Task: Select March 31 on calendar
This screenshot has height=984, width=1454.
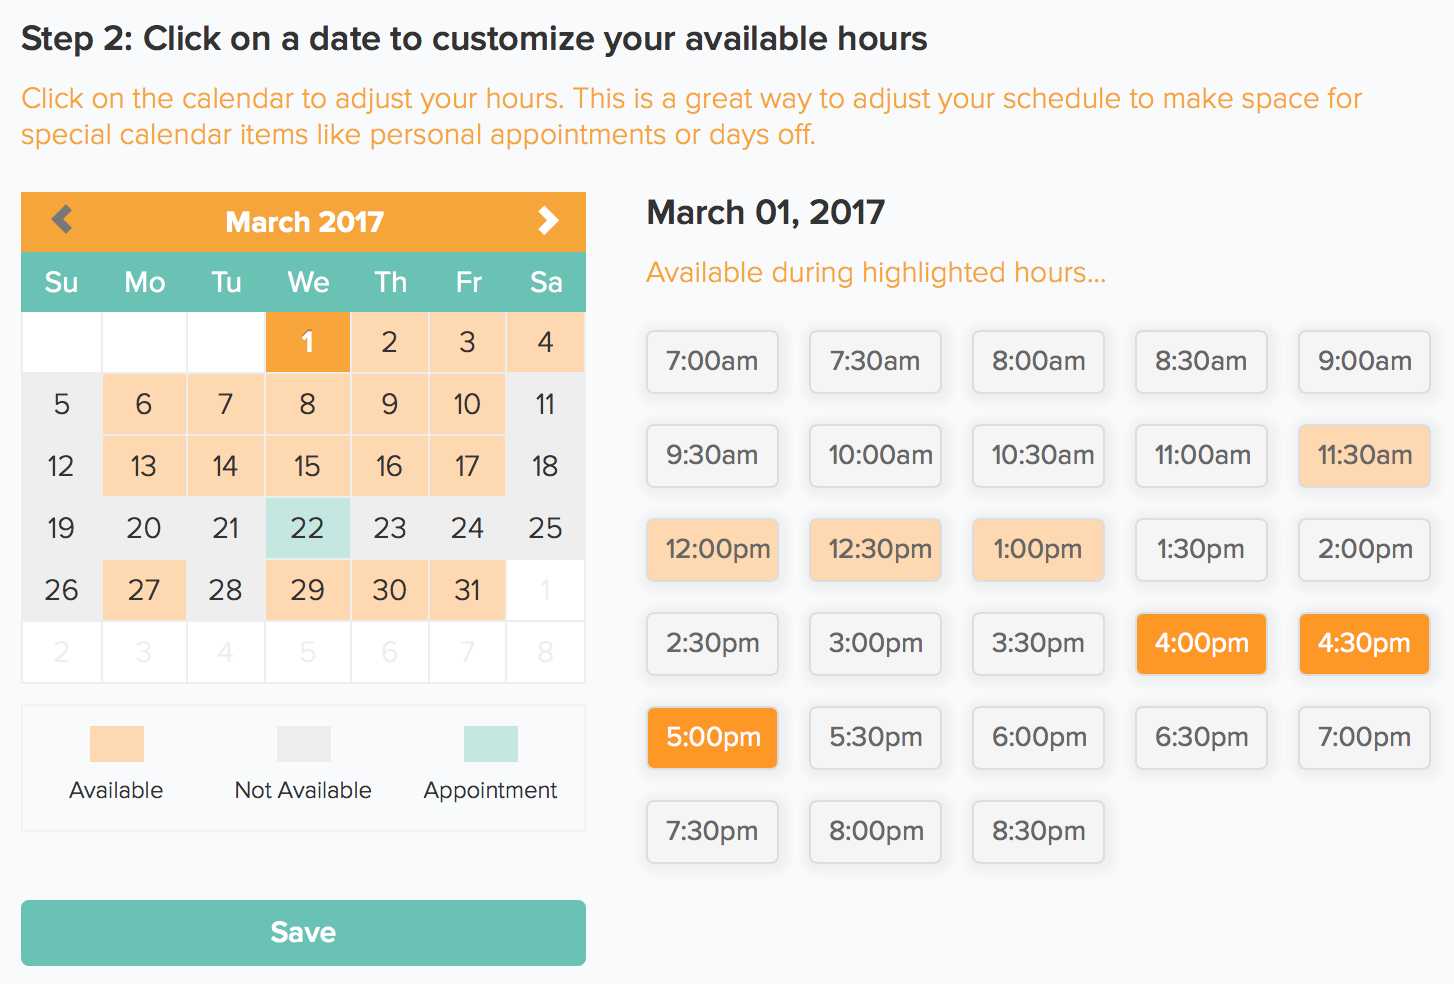Action: pyautogui.click(x=467, y=590)
